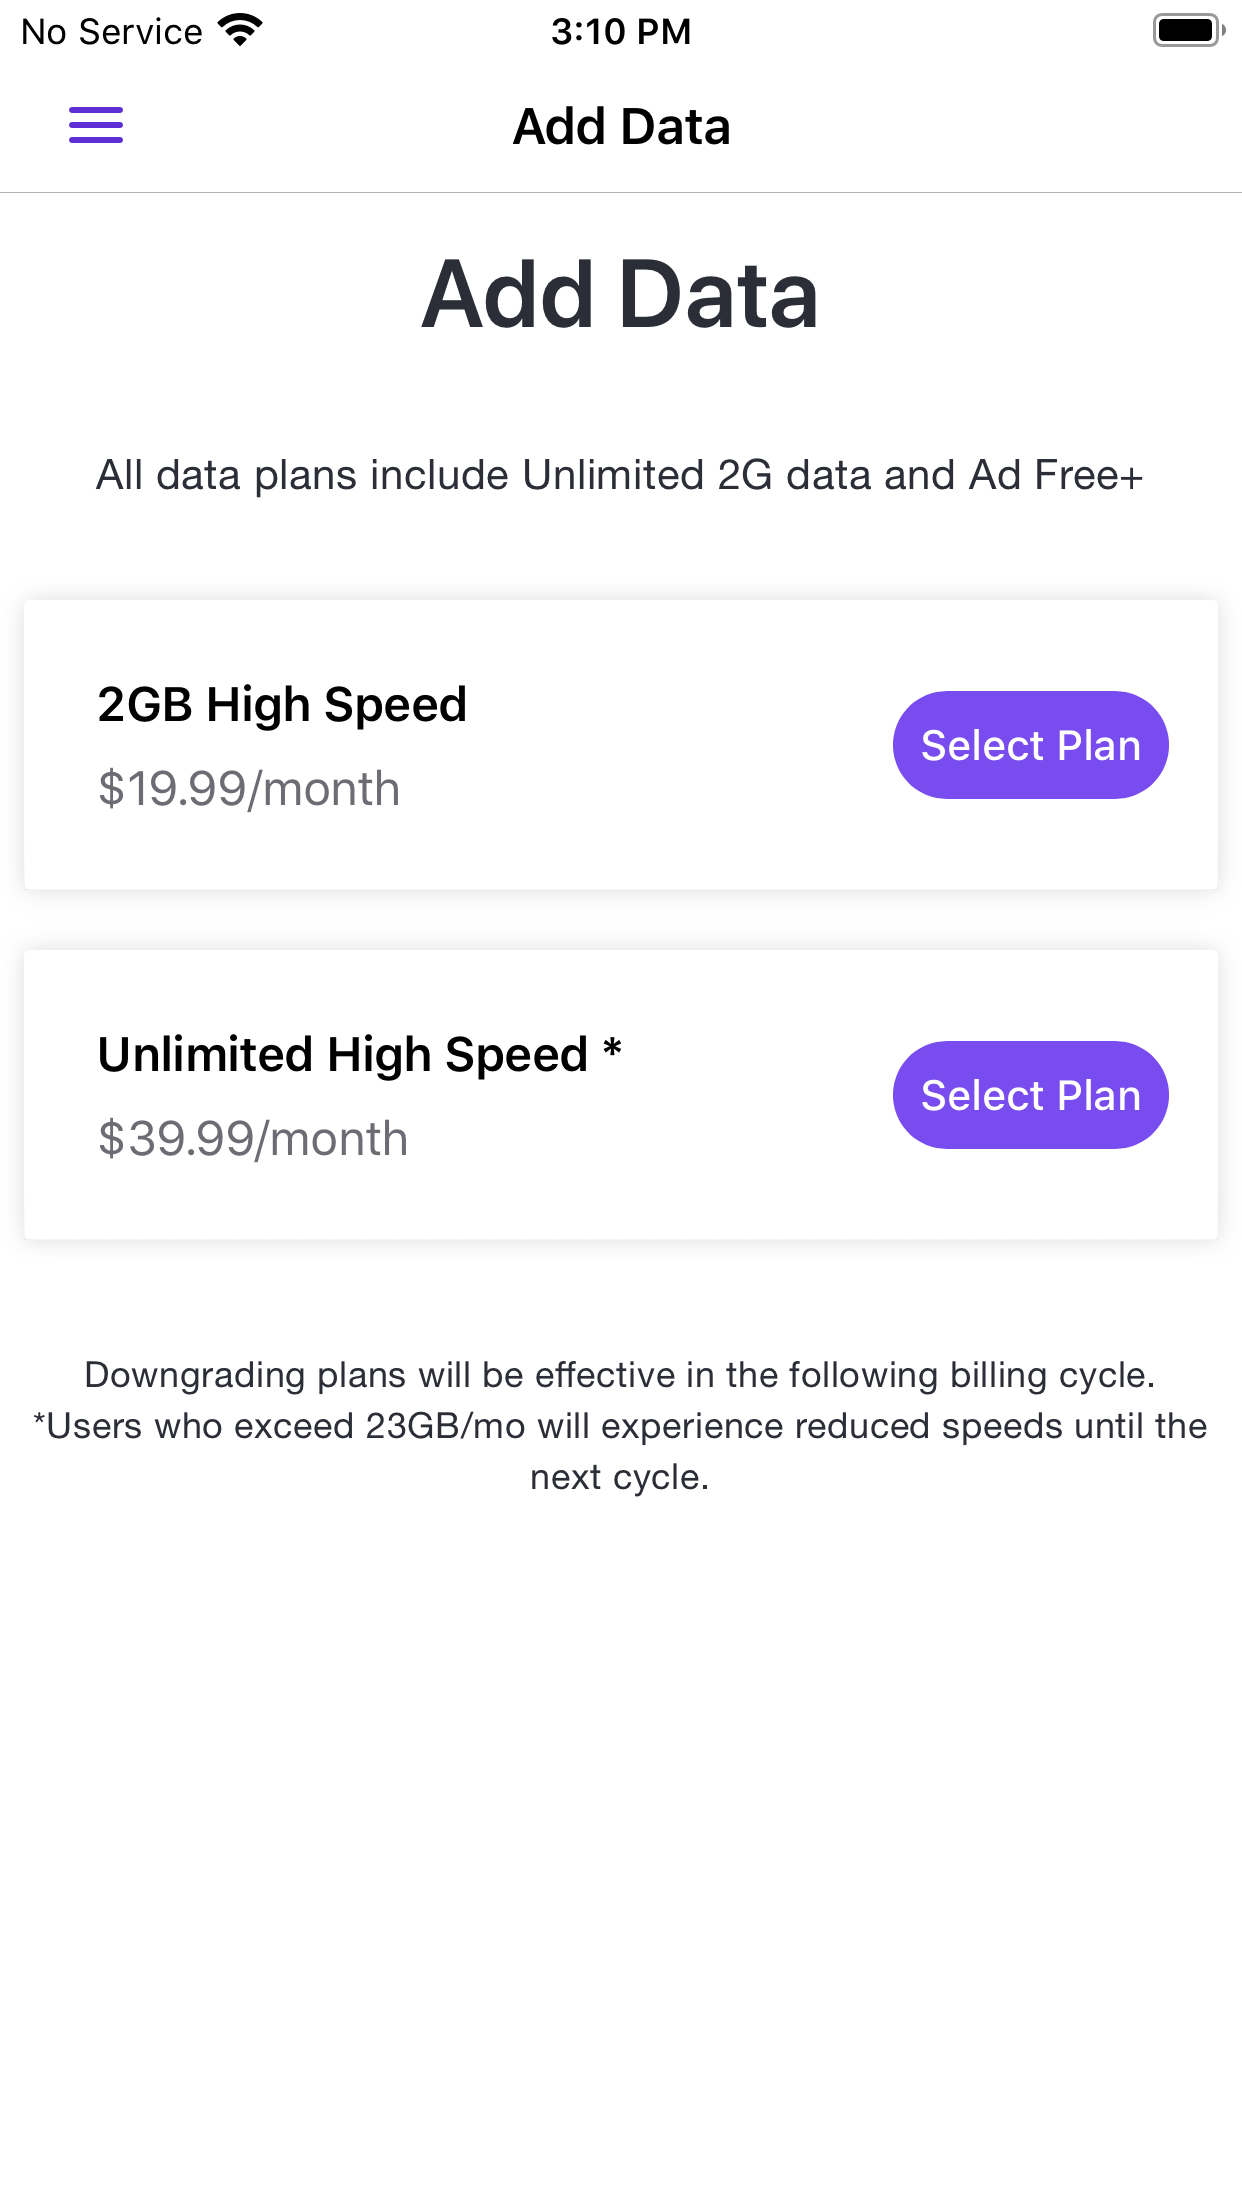Screen dimensions: 1242x2208
Task: Select Plan for 2GB High Speed
Action: pyautogui.click(x=1030, y=745)
